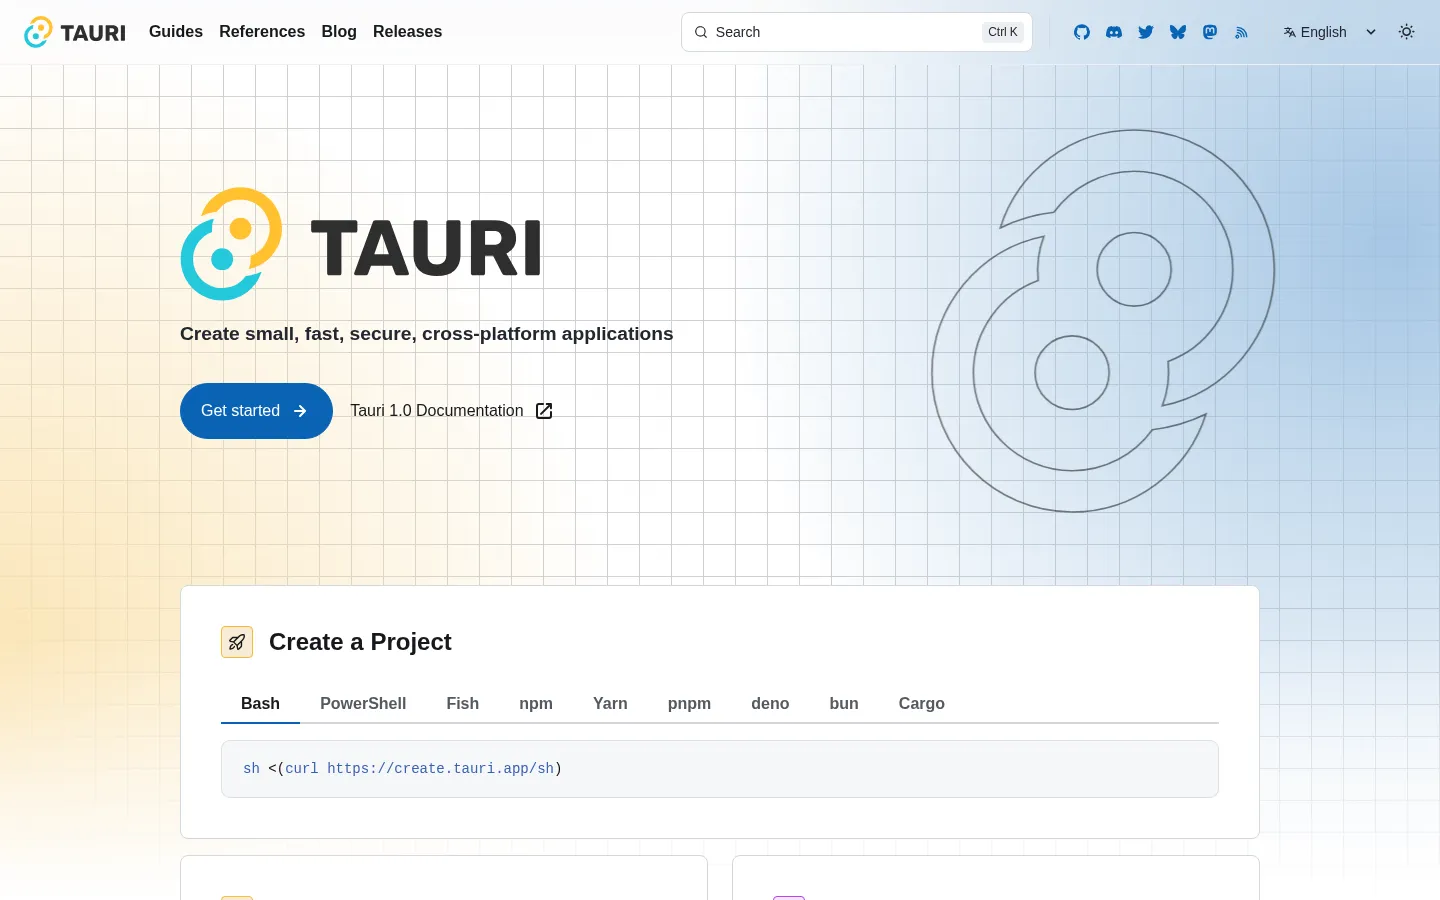Open the Mastodon profile icon
1440x900 pixels.
1210,32
